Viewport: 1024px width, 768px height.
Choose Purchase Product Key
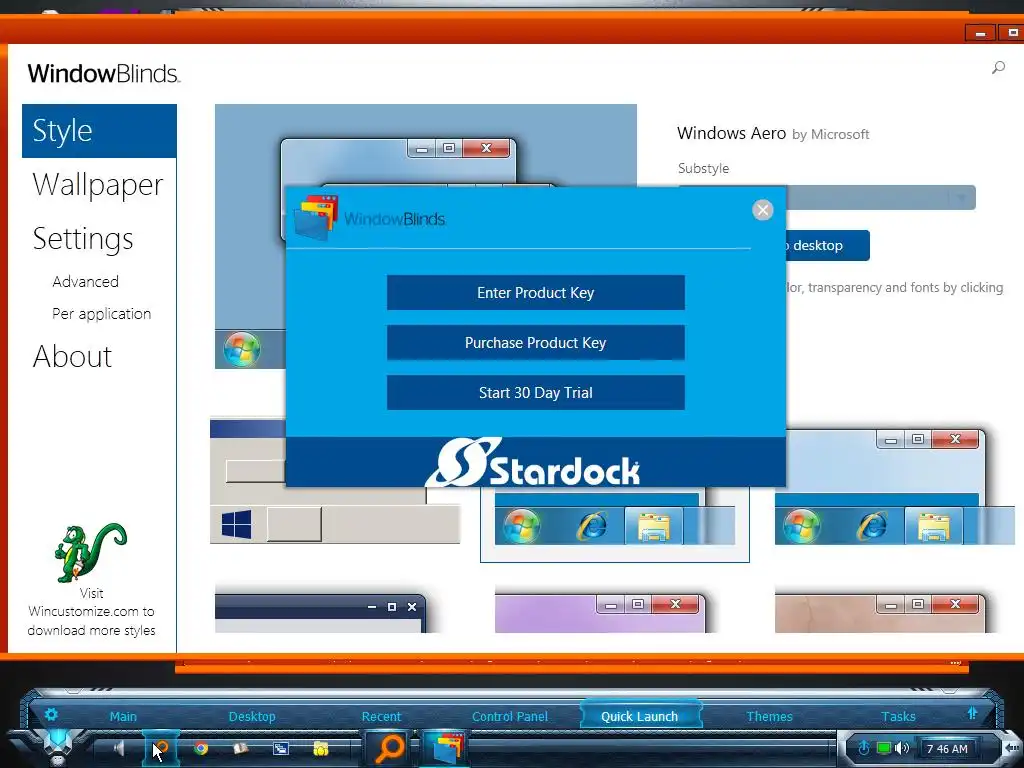[536, 343]
